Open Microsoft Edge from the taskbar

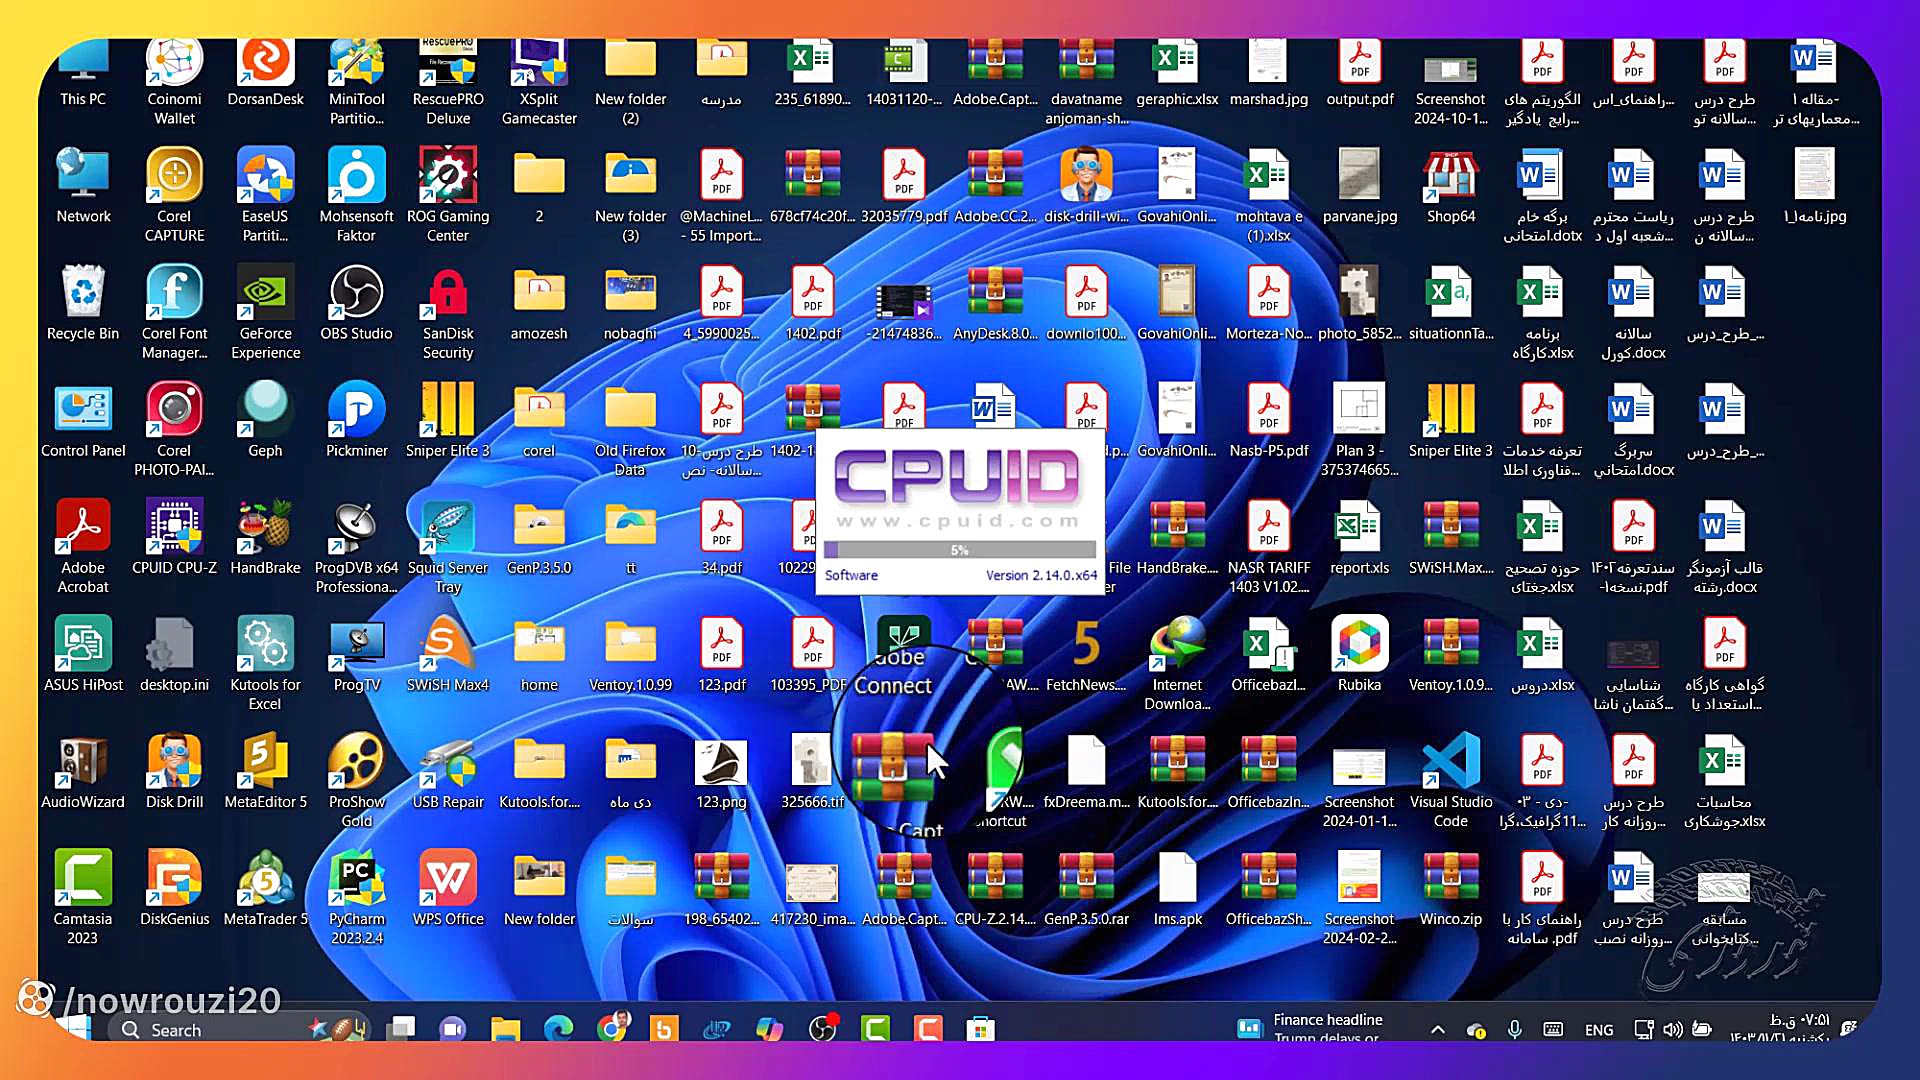coord(558,1029)
